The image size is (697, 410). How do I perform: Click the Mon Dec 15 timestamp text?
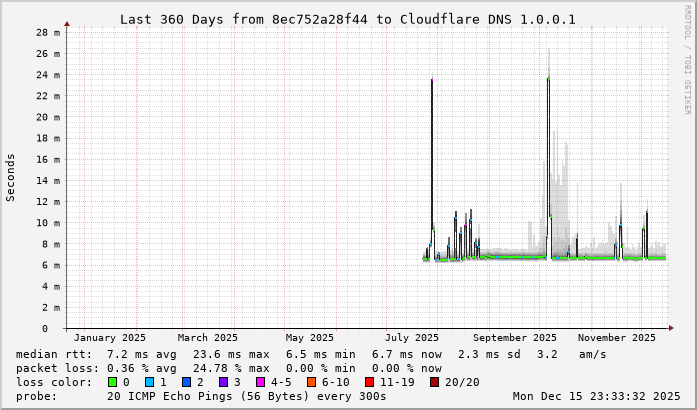(596, 396)
